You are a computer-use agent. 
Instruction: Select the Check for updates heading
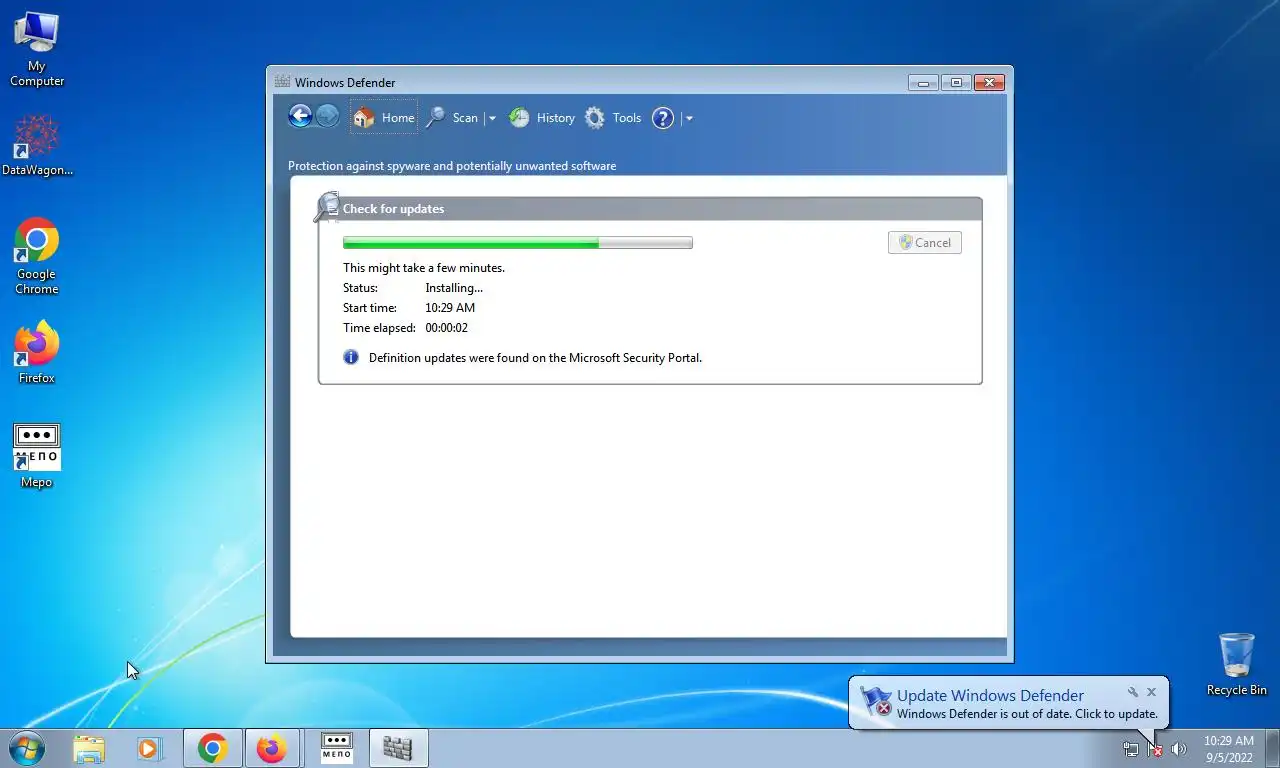coord(393,209)
